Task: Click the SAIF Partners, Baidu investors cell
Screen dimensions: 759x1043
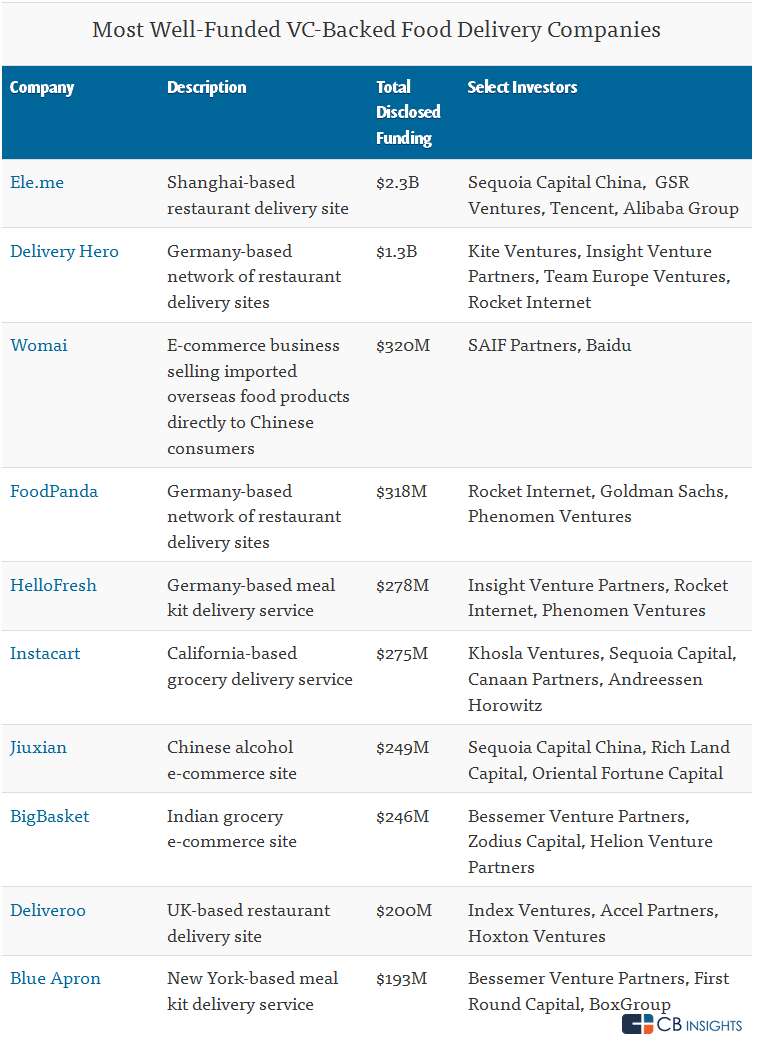Action: [549, 345]
